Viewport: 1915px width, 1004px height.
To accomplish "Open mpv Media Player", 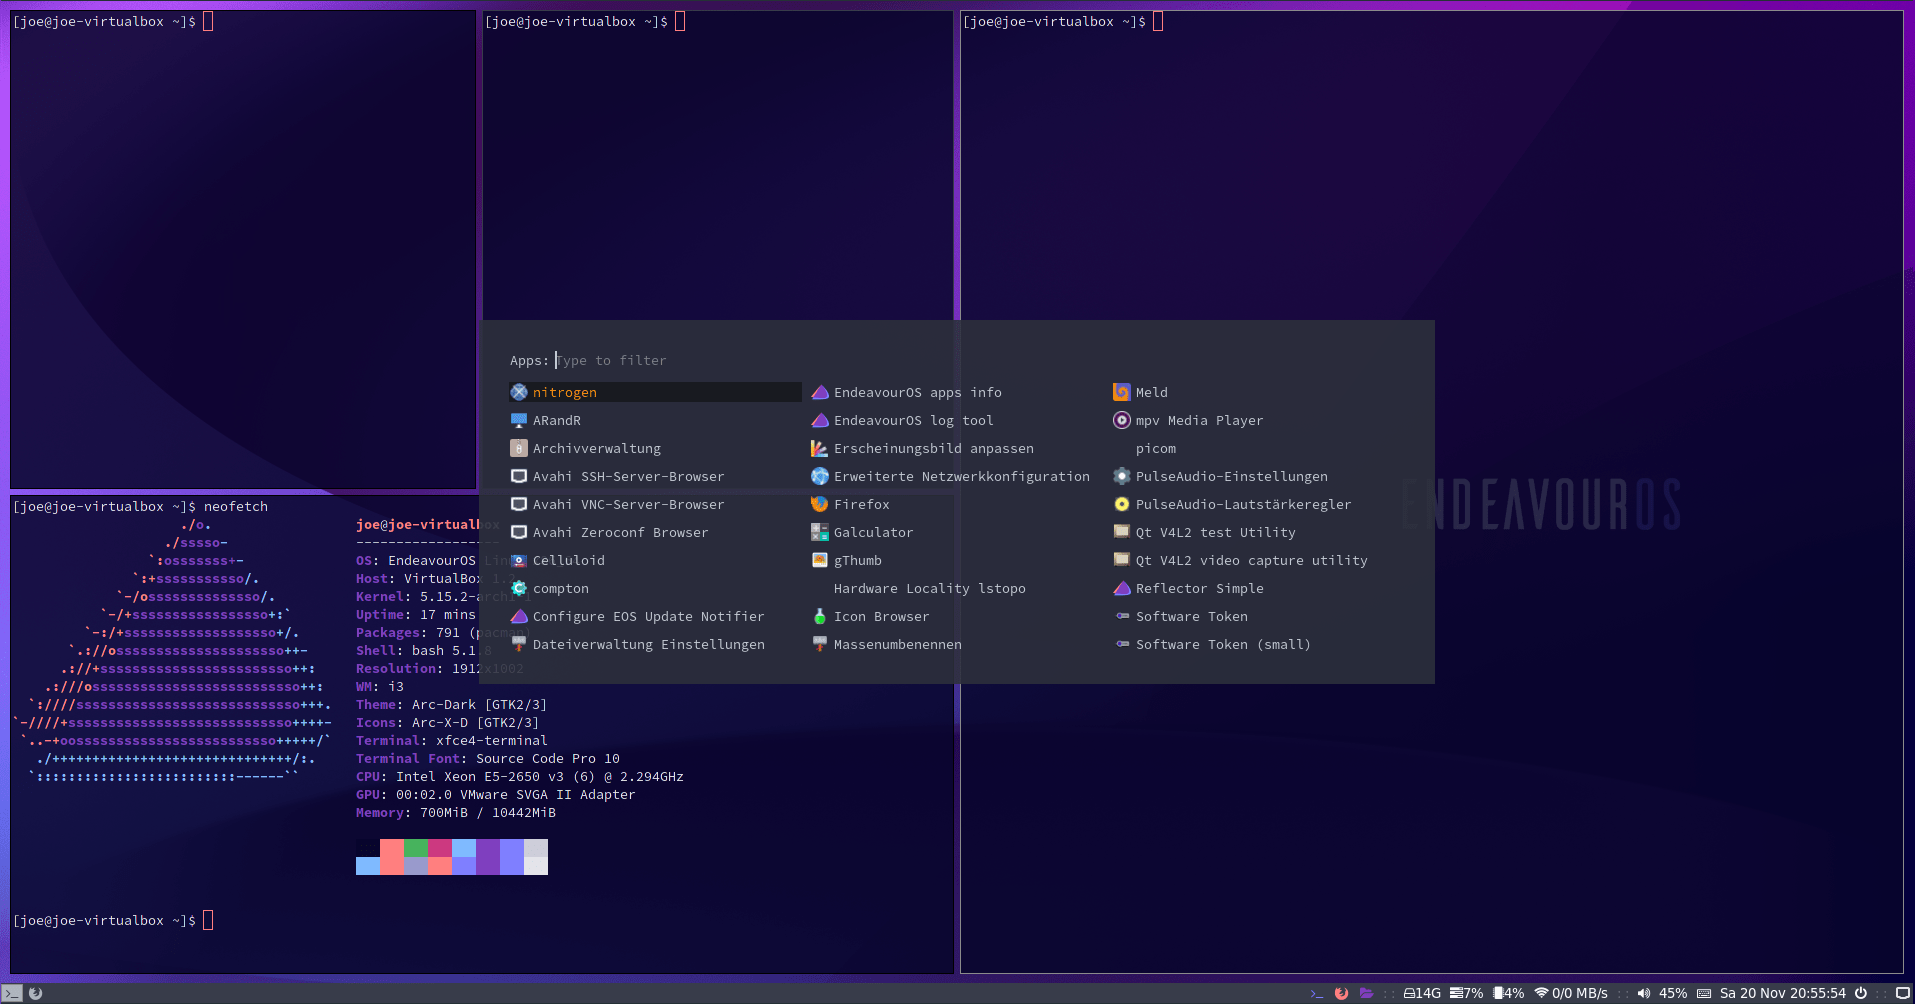I will tap(1198, 420).
